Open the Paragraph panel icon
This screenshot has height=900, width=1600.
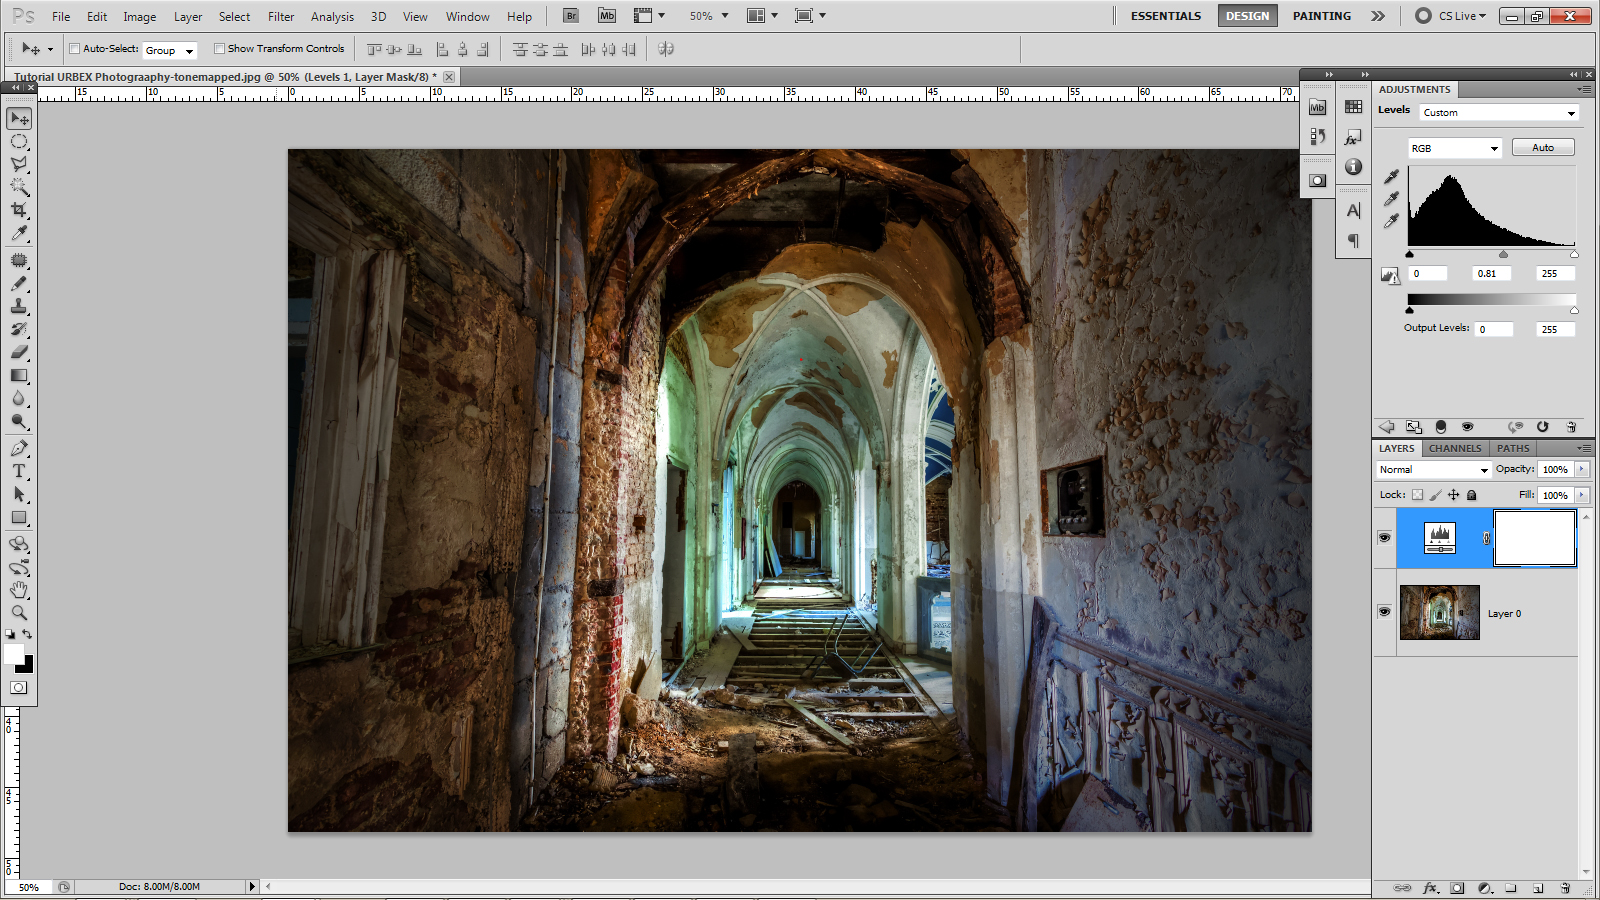click(x=1353, y=241)
